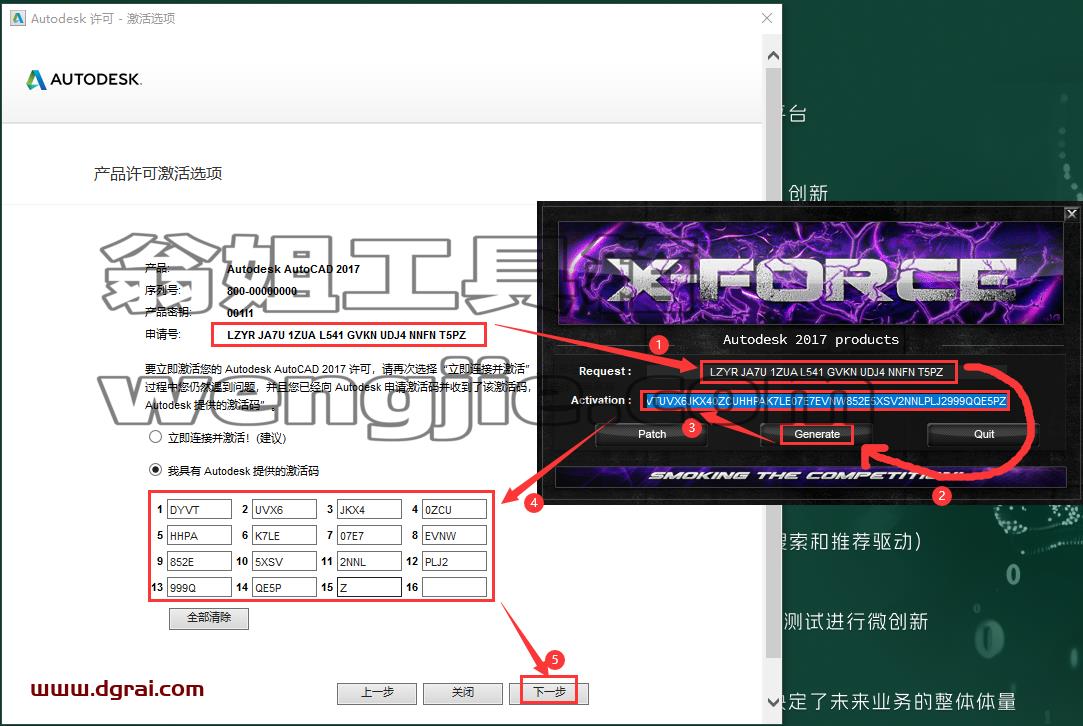Click the AUTODESK logo in the header

(x=84, y=79)
